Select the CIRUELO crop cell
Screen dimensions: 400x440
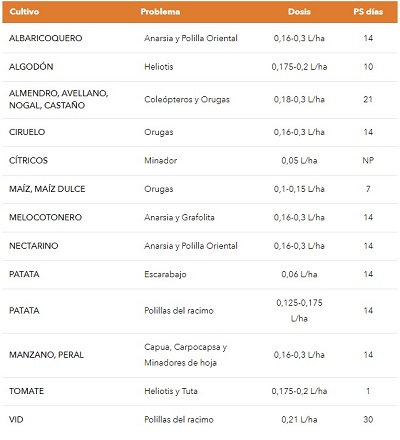(27, 132)
